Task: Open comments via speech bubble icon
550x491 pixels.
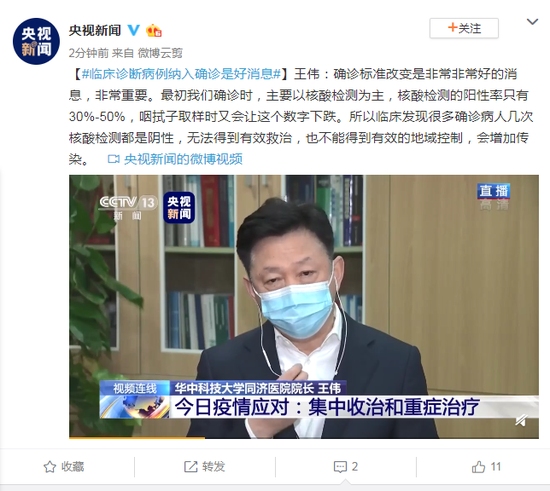Action: (x=340, y=467)
